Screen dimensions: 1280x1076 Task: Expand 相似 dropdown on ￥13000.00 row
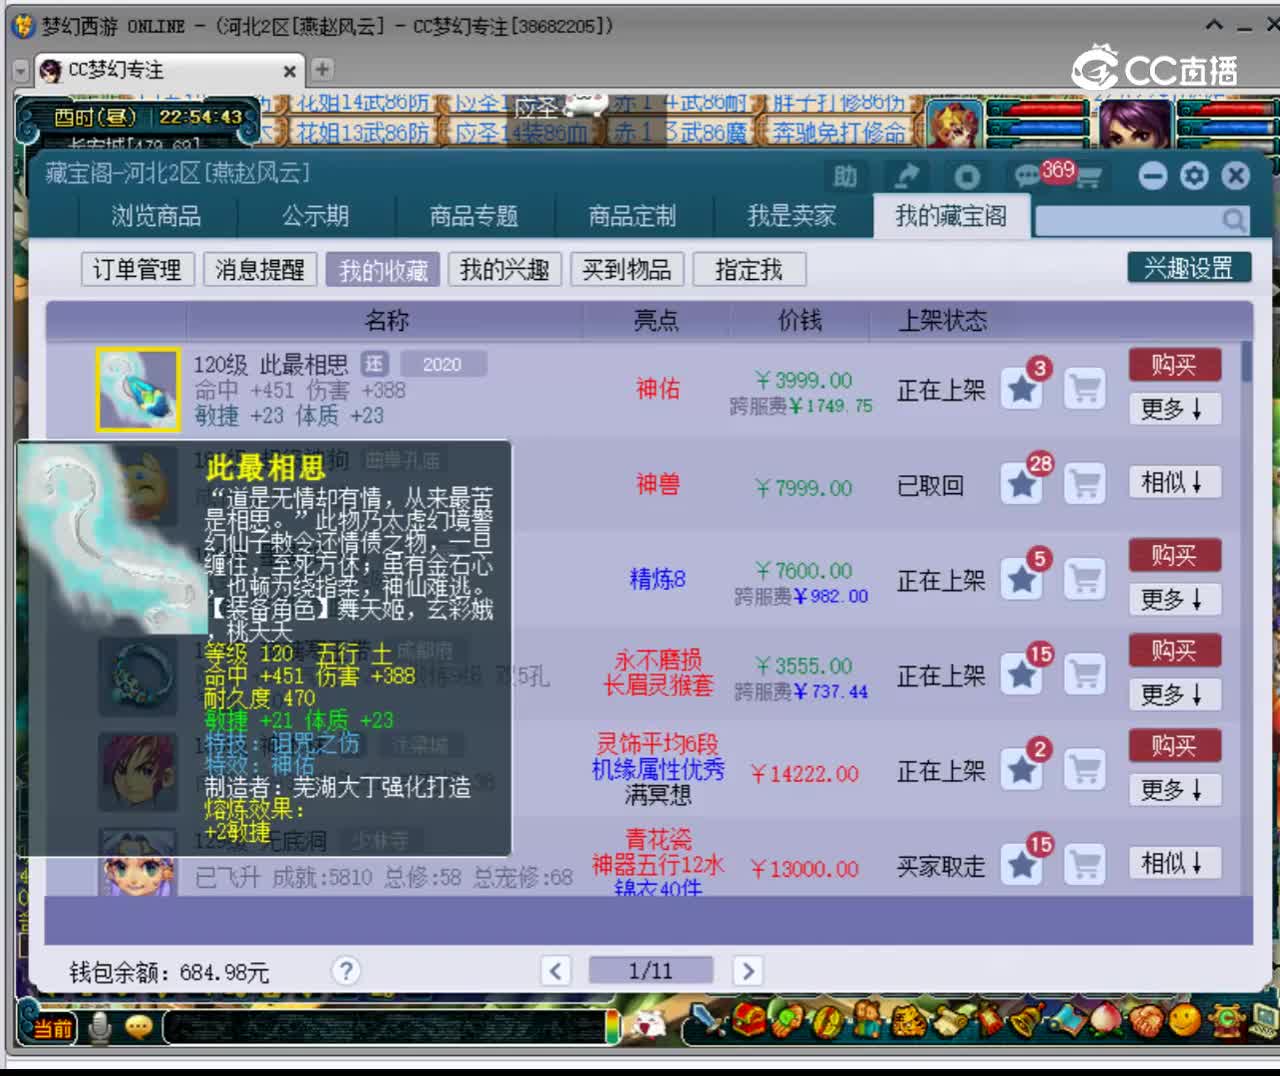click(x=1175, y=863)
